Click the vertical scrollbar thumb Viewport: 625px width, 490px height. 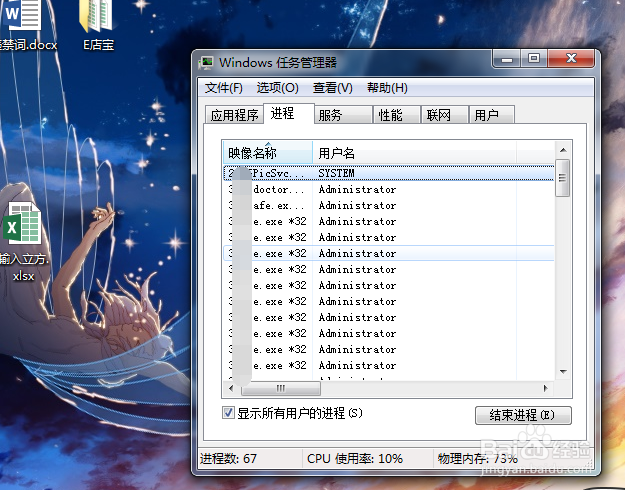click(x=562, y=178)
